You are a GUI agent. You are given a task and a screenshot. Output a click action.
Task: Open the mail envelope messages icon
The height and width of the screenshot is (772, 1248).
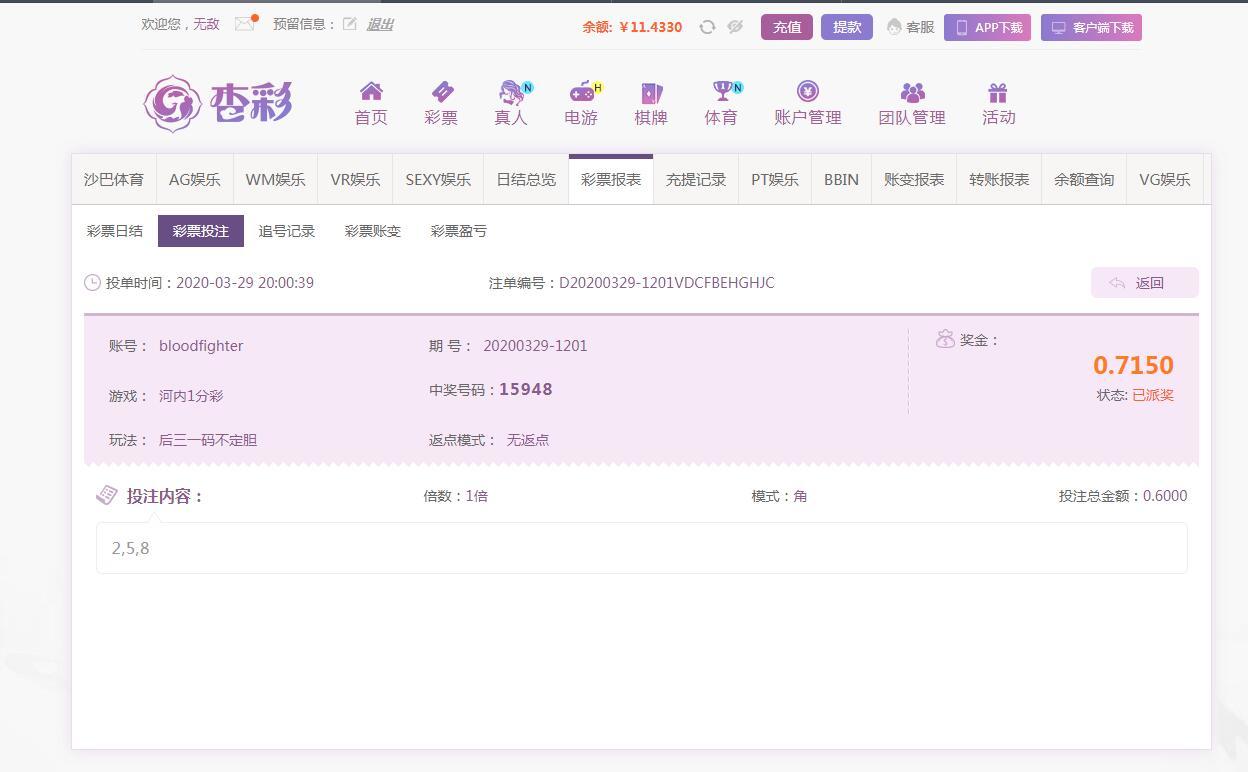(x=244, y=24)
